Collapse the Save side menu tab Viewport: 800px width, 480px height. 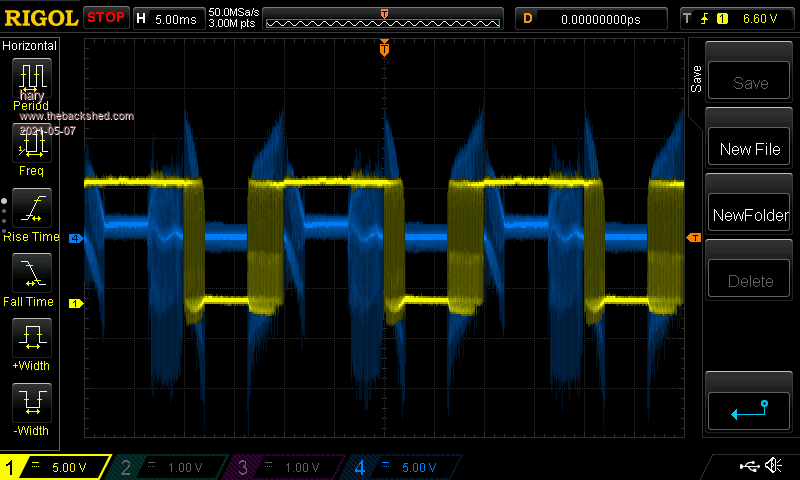coord(697,80)
